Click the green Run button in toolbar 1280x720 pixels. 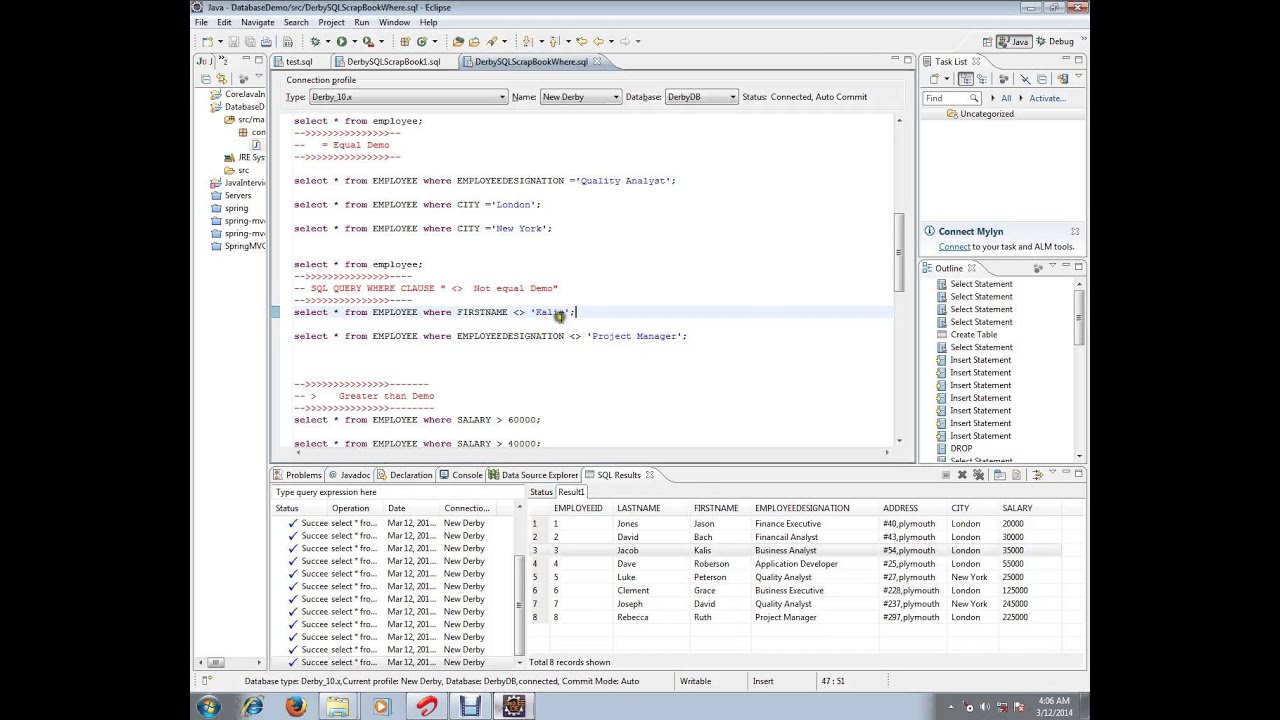(x=341, y=41)
